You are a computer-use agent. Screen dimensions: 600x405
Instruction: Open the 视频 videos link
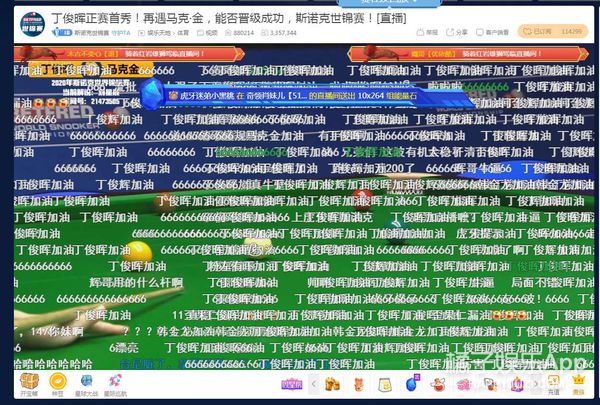tap(207, 33)
